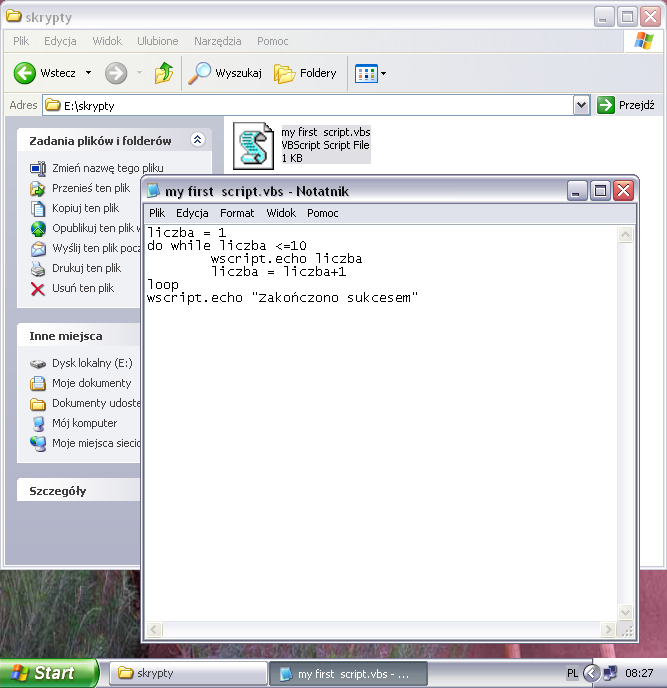Click the Usuń ten plik delete icon
The width and height of the screenshot is (667, 688).
pyautogui.click(x=38, y=288)
